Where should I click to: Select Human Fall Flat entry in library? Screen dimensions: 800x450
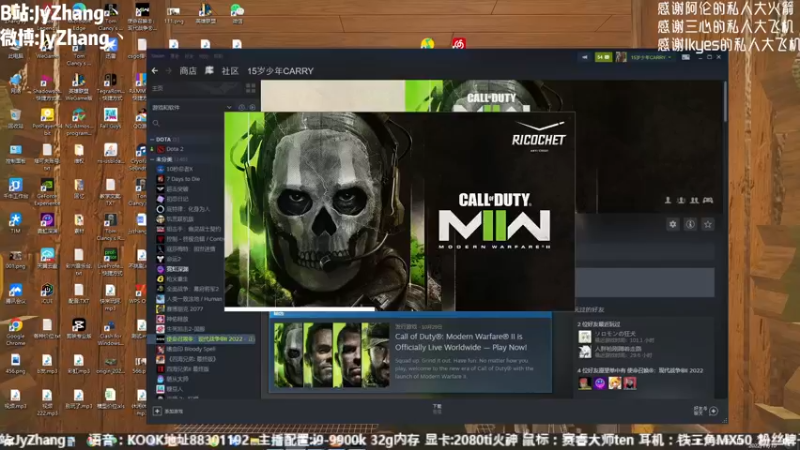(194, 299)
